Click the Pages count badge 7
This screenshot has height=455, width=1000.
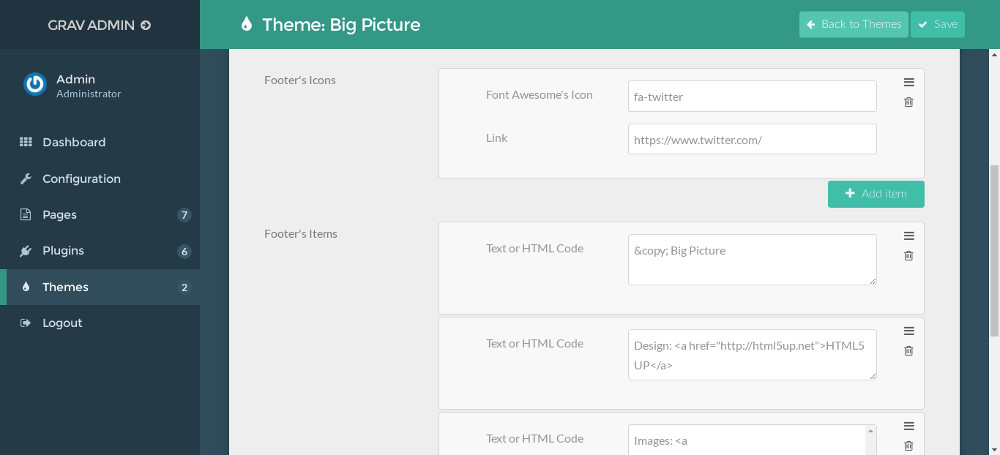(184, 215)
